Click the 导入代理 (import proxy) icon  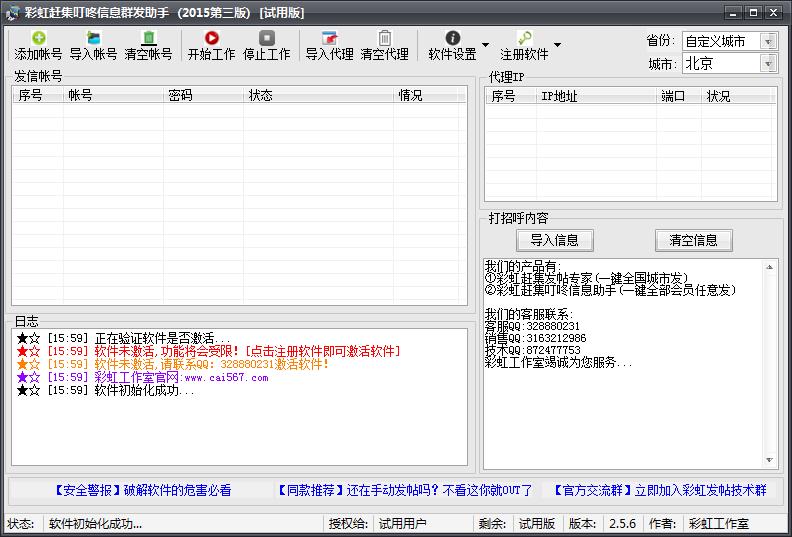329,38
